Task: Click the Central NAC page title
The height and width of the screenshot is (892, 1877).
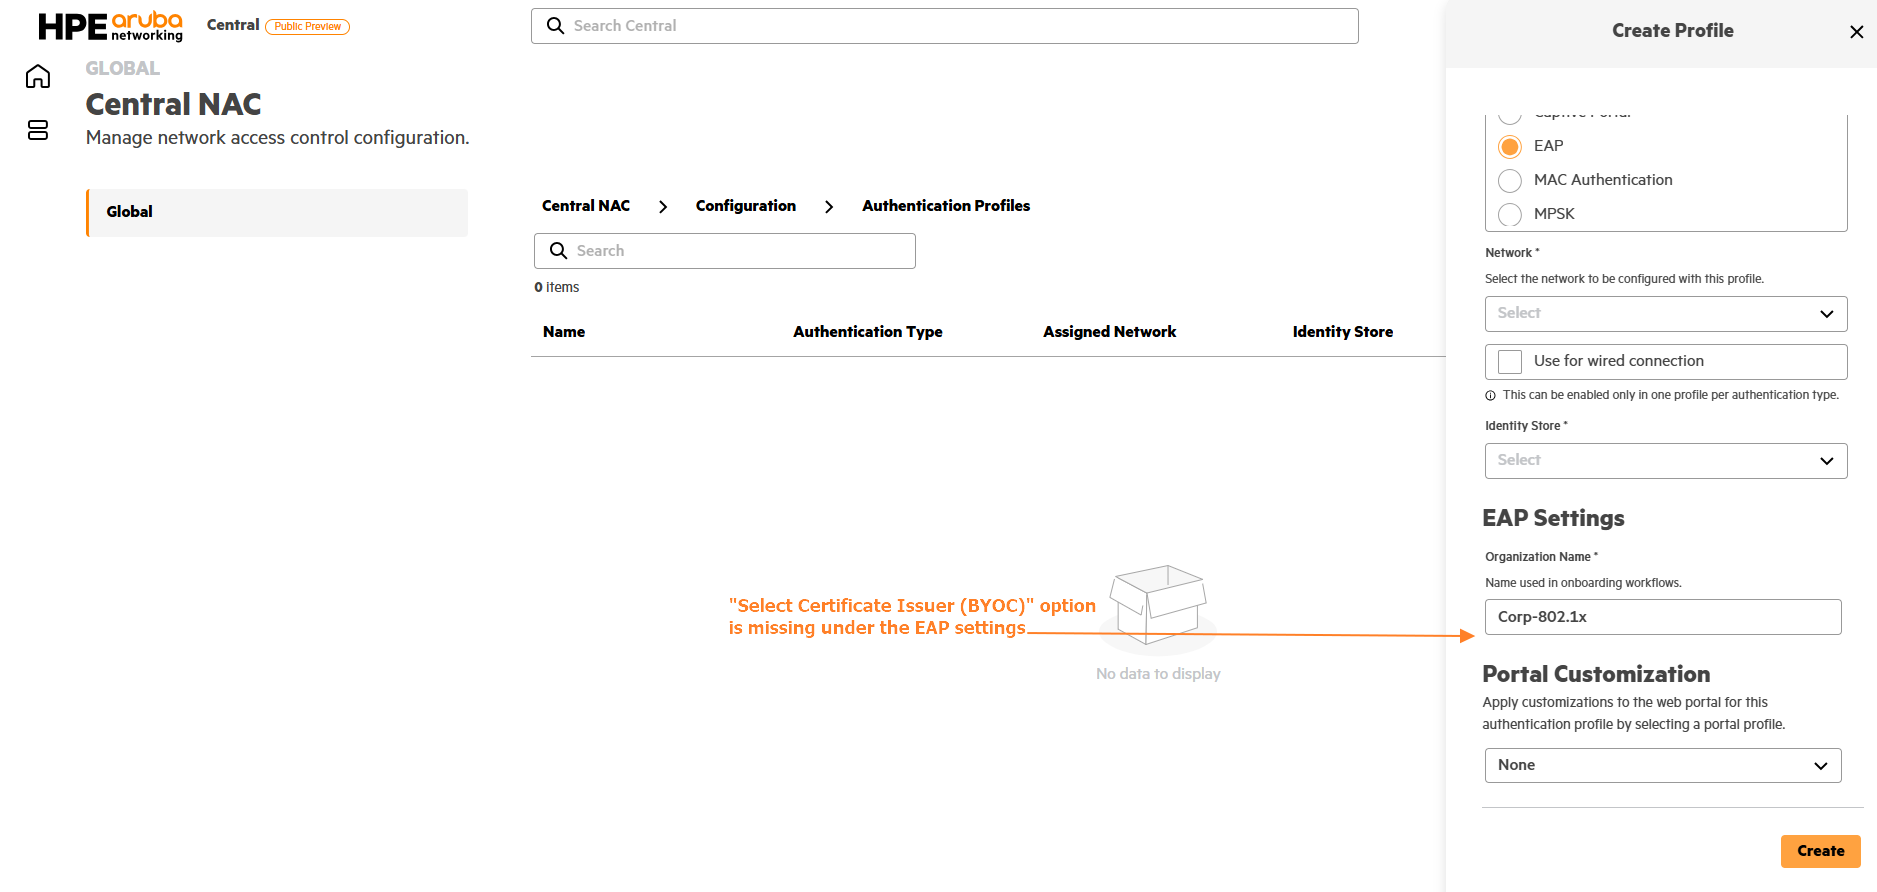Action: coord(174,104)
